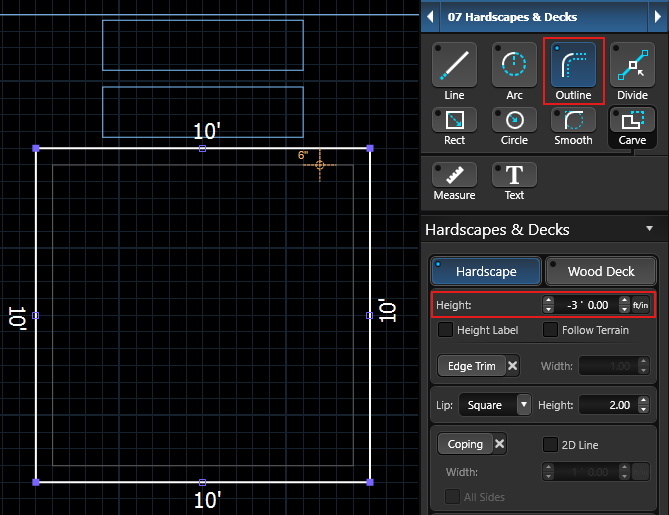Screen dimensions: 669x515
Task: Open the Lip style Square dropdown
Action: 495,405
